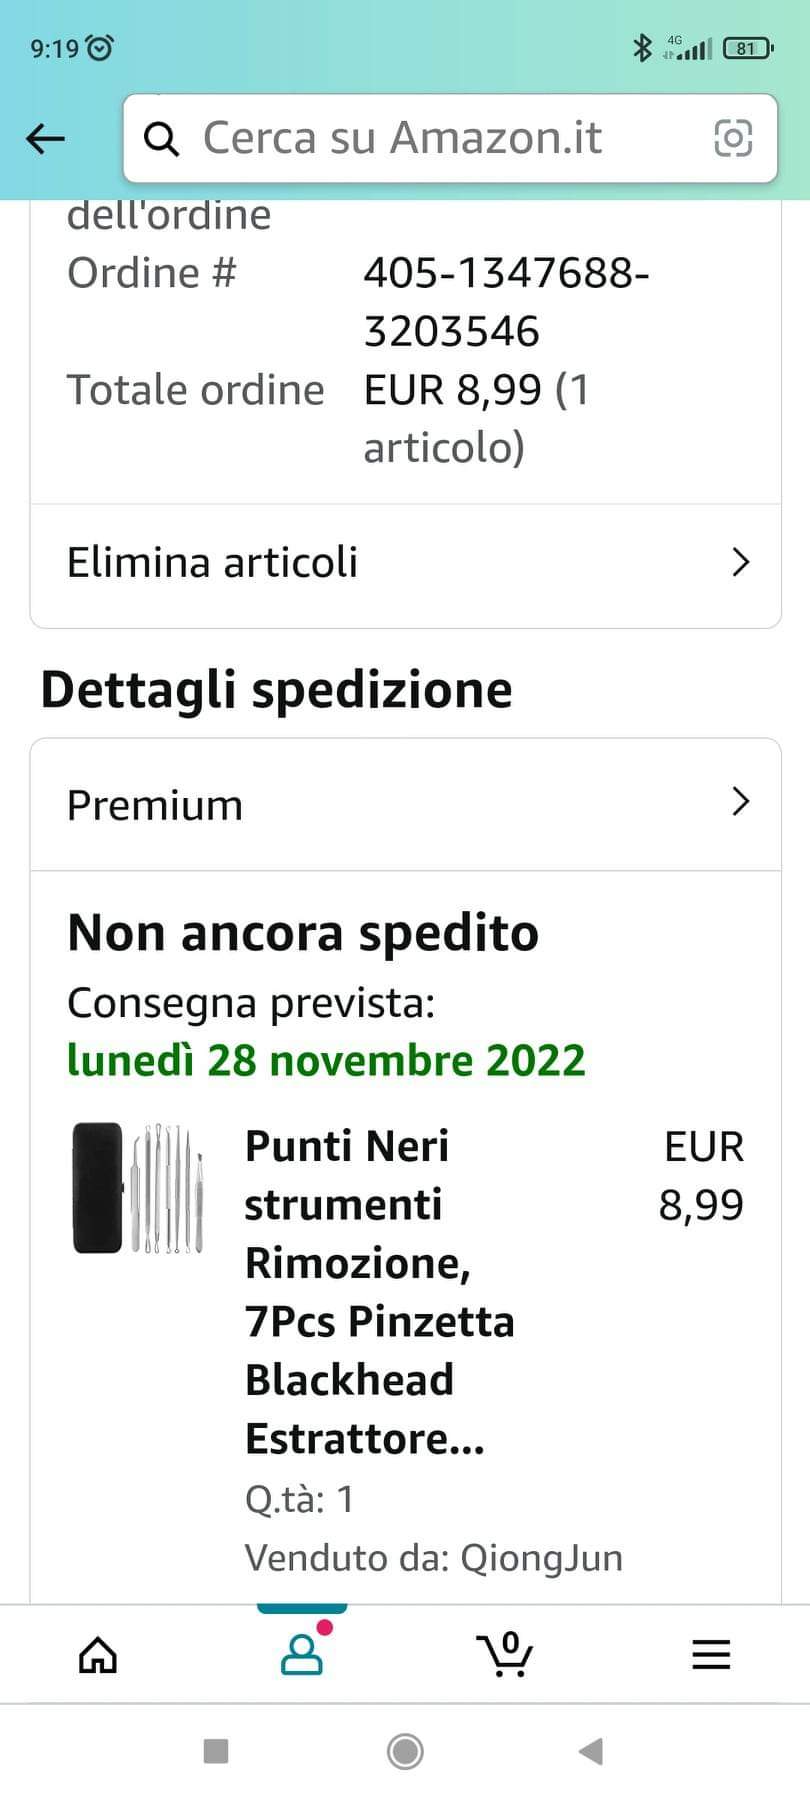Image resolution: width=810 pixels, height=1800 pixels.
Task: Open Punti Neri strumenti product title
Action: (x=380, y=1292)
